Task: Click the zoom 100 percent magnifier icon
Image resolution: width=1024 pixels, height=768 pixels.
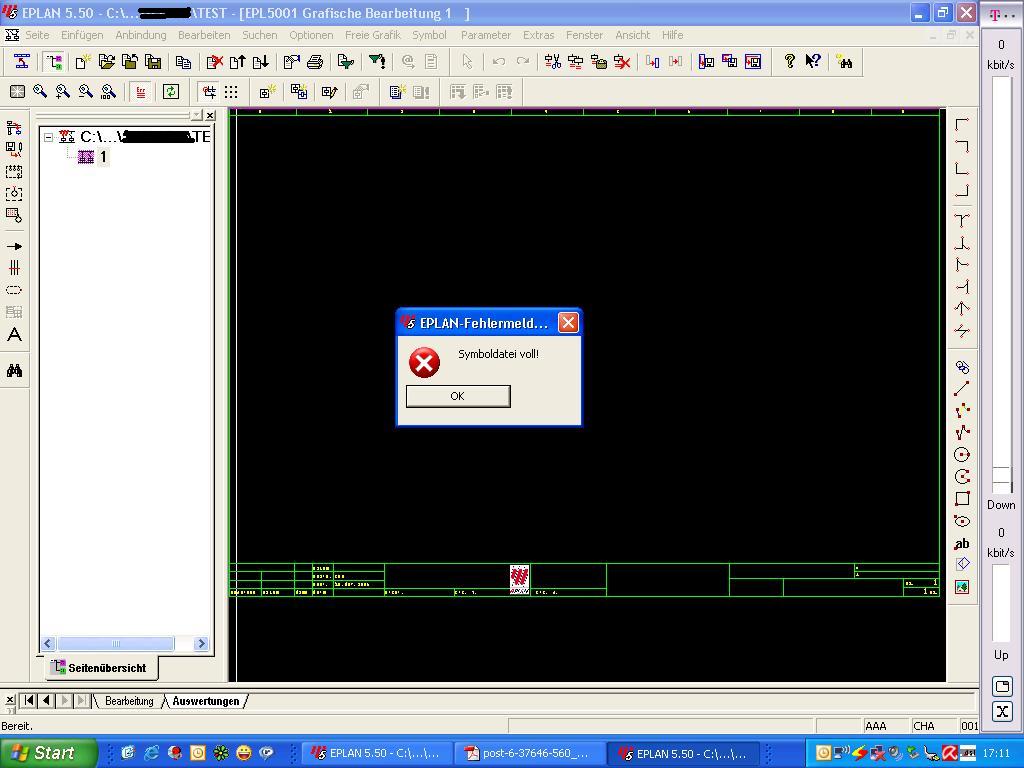Action: click(108, 92)
